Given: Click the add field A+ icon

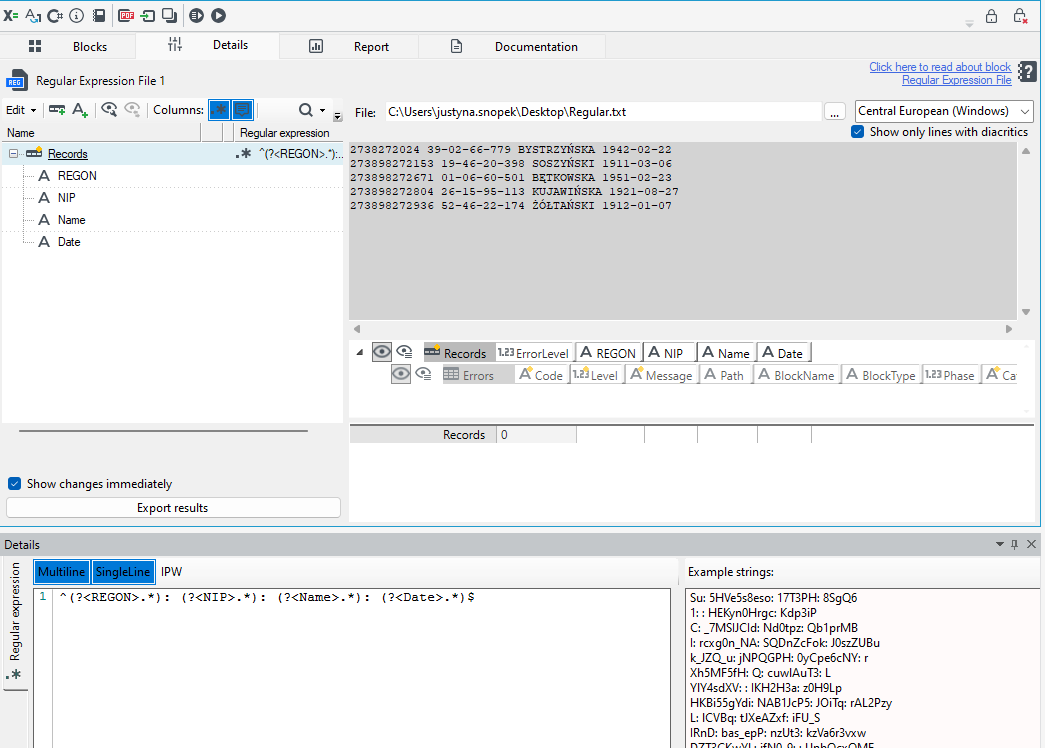Looking at the screenshot, I should [80, 110].
